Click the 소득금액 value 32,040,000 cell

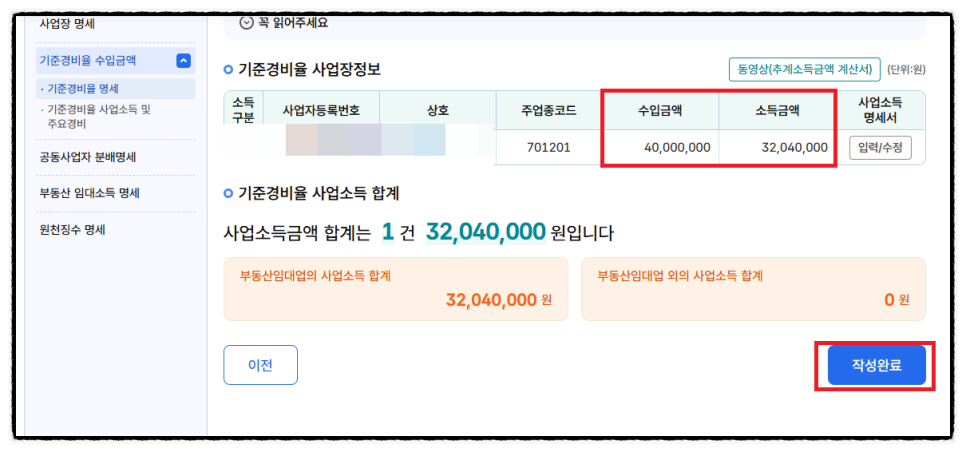[x=777, y=148]
